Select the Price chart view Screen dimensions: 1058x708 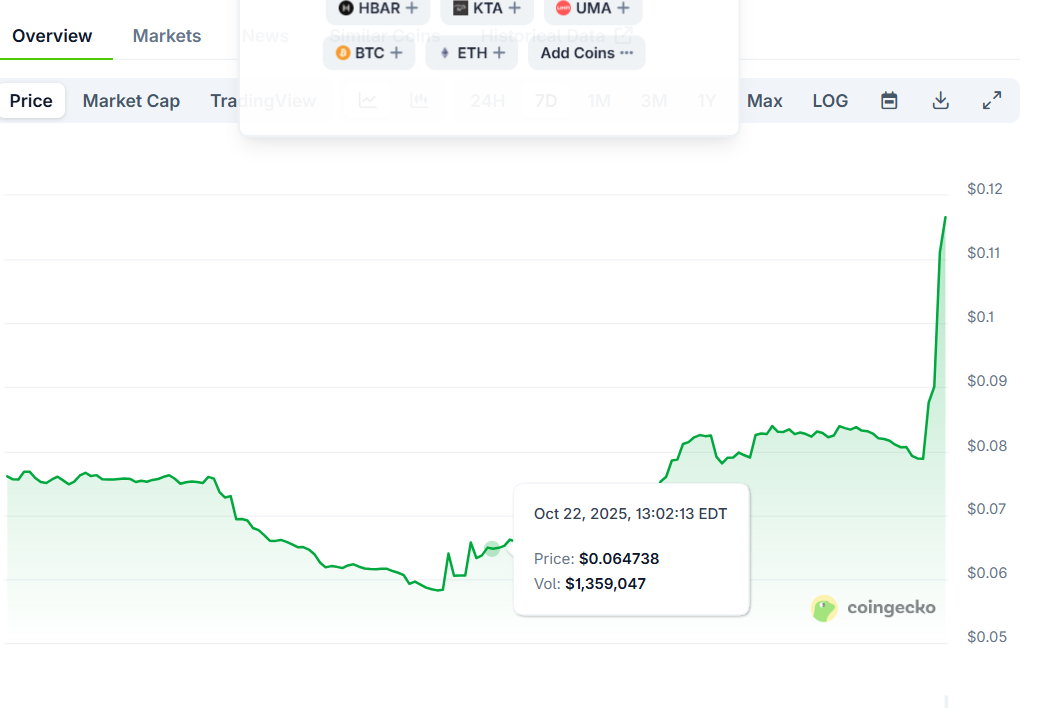pos(31,101)
